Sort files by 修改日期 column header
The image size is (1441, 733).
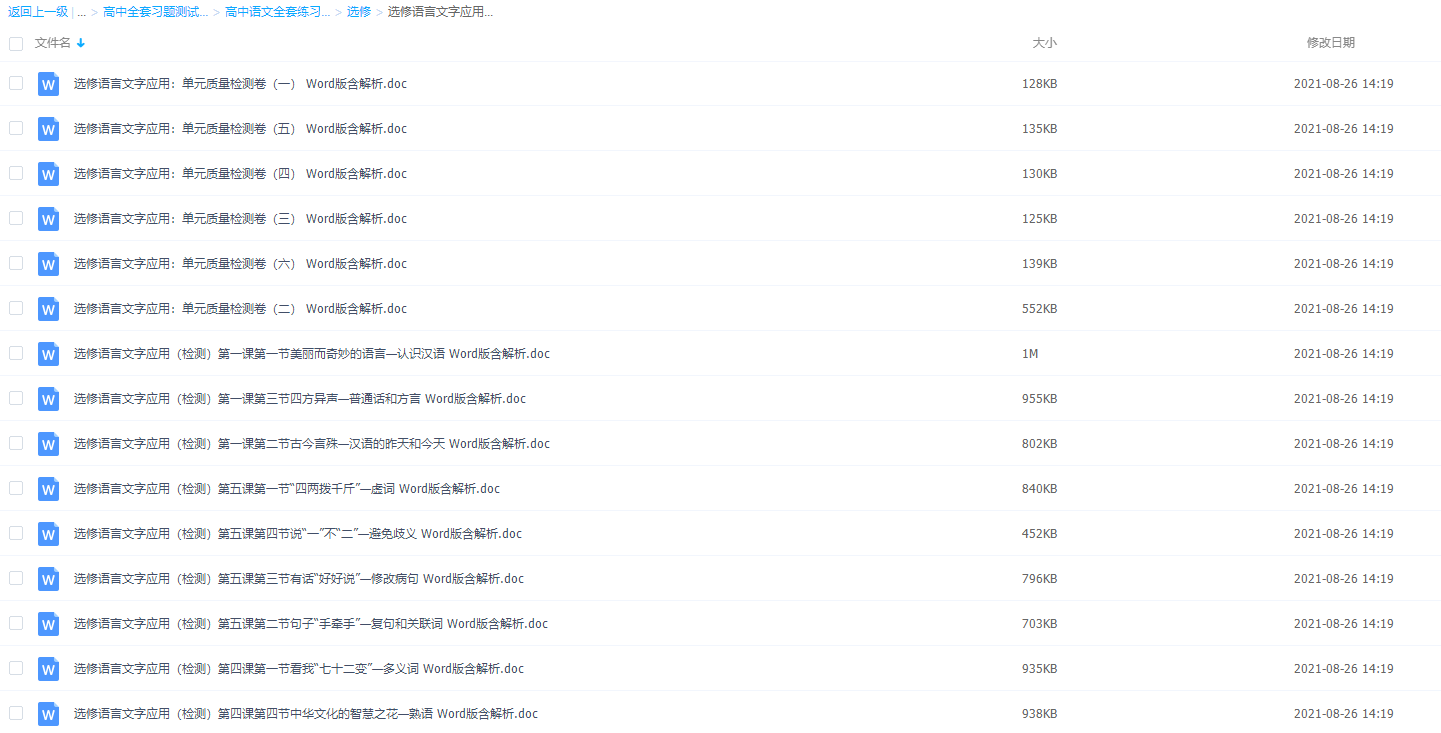tap(1330, 43)
